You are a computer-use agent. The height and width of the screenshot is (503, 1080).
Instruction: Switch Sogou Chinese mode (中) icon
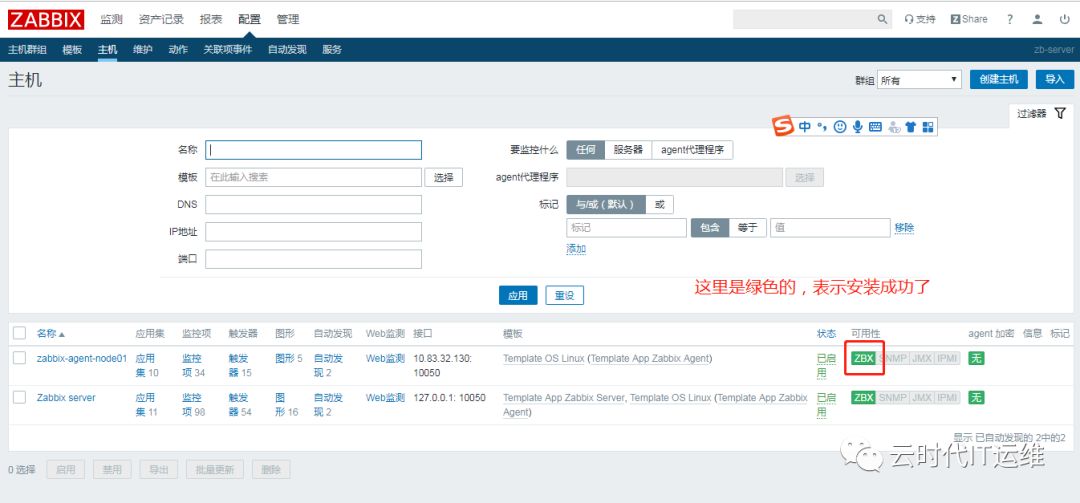[x=805, y=127]
